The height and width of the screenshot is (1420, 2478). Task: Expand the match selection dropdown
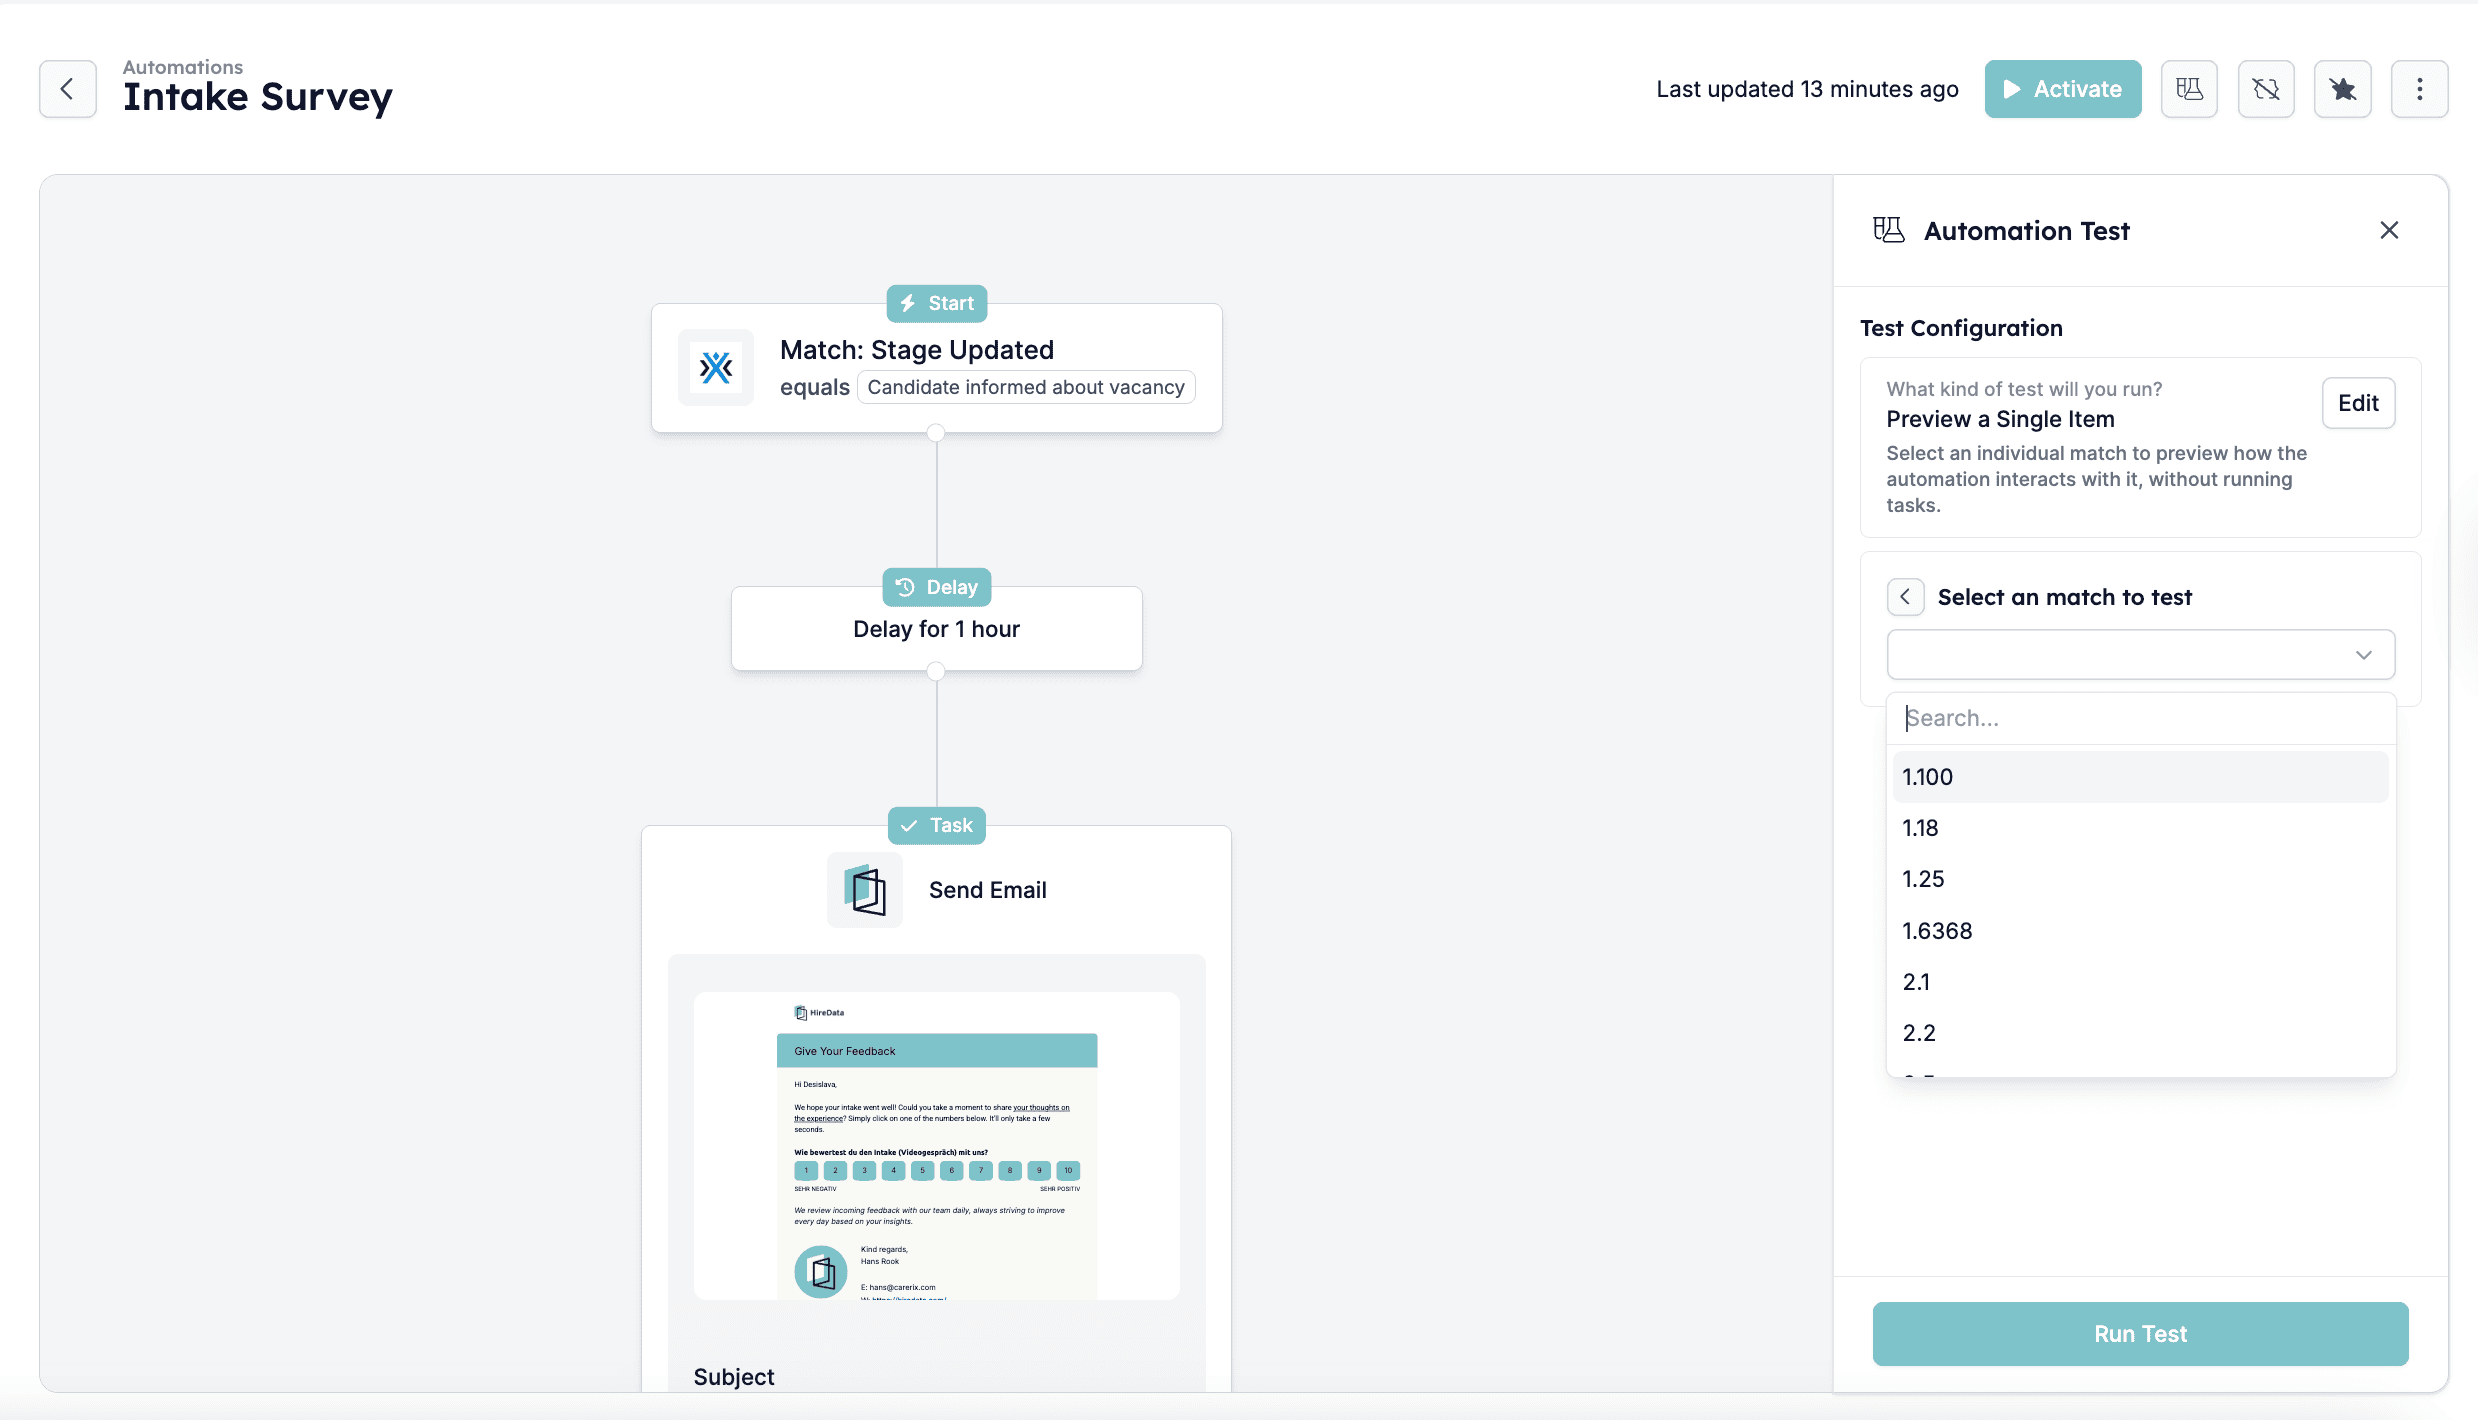2140,655
